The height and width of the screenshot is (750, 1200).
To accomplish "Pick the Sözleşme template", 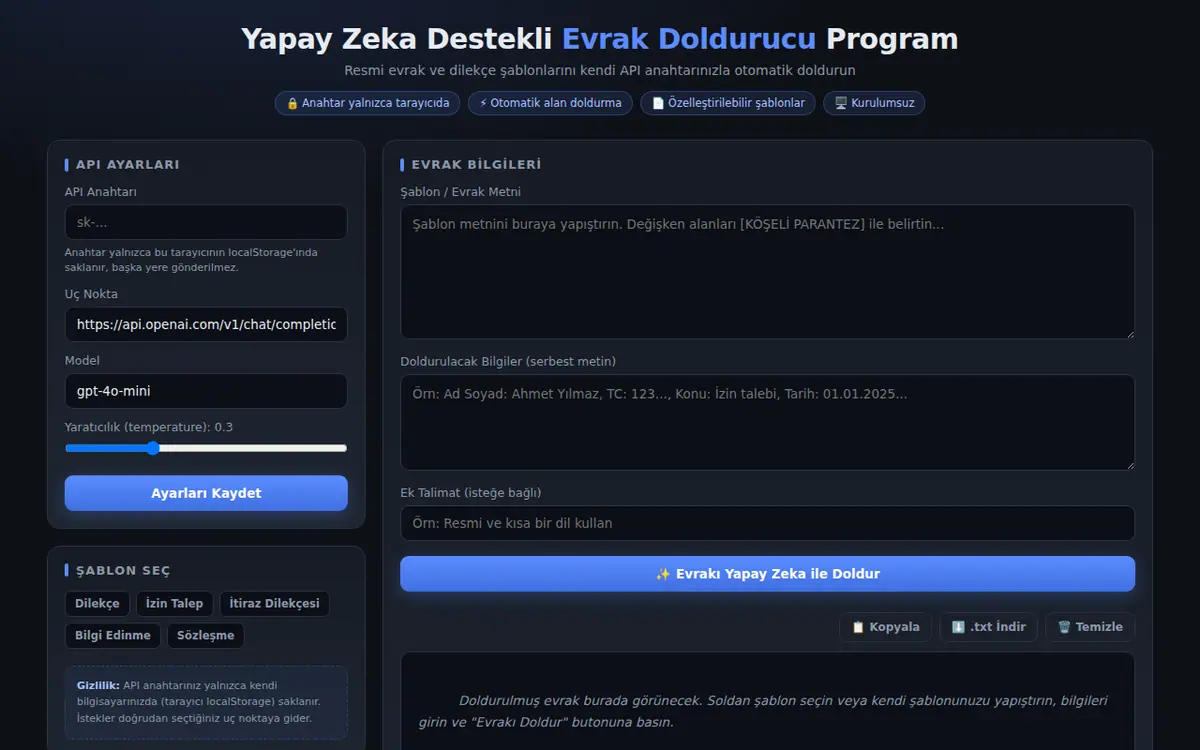I will click(206, 635).
